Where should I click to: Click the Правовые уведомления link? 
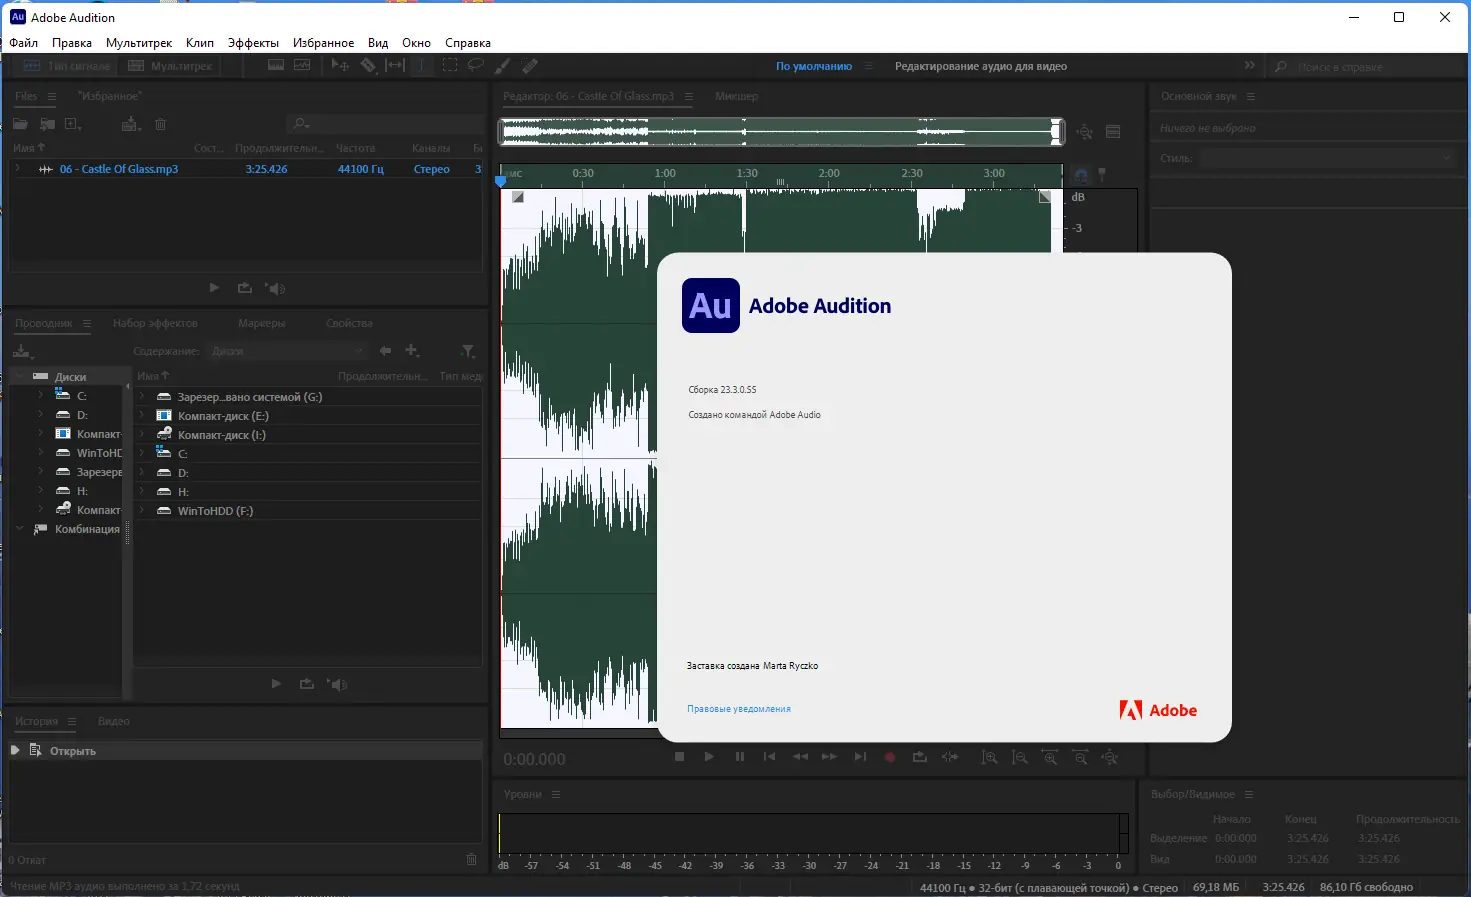pyautogui.click(x=739, y=708)
